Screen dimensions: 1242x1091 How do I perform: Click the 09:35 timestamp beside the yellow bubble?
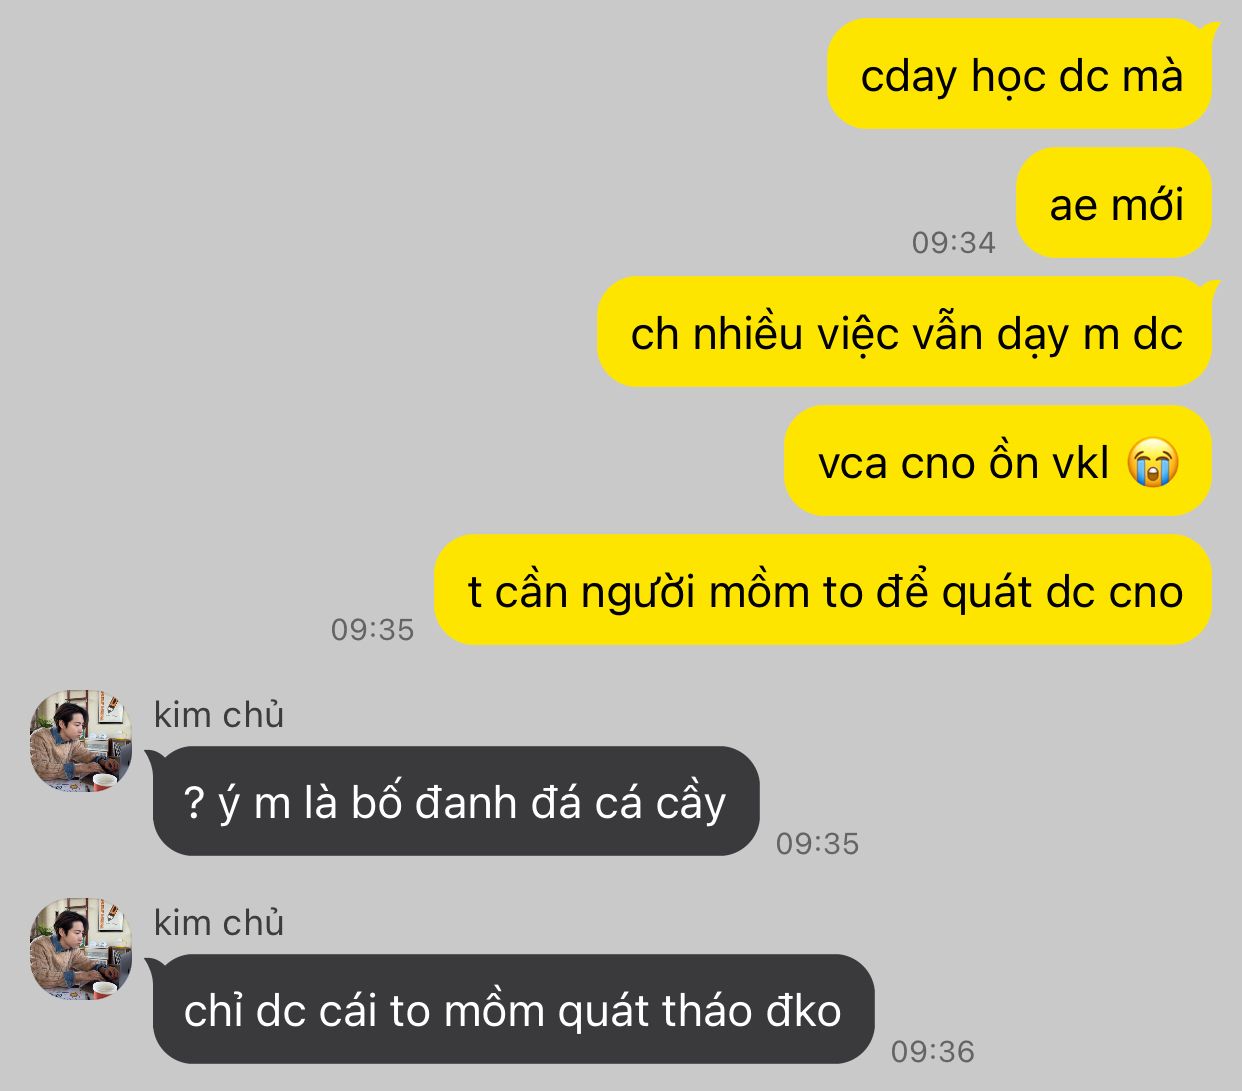tap(372, 629)
